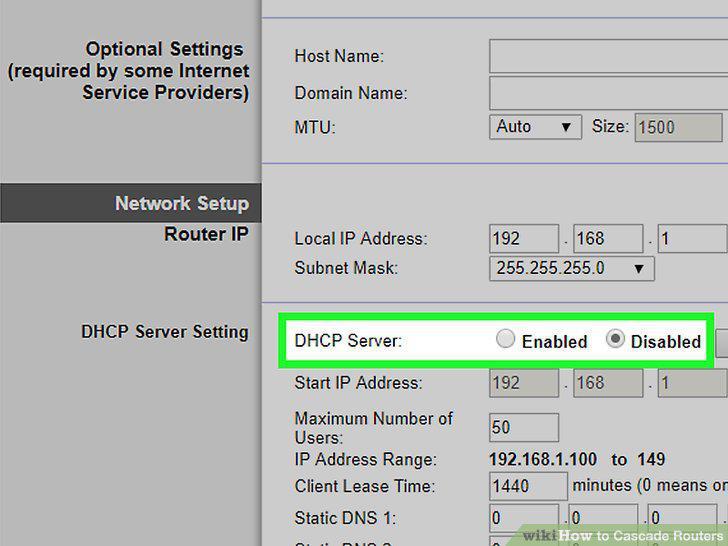Click the MTU: label
The width and height of the screenshot is (728, 546).
(x=315, y=127)
